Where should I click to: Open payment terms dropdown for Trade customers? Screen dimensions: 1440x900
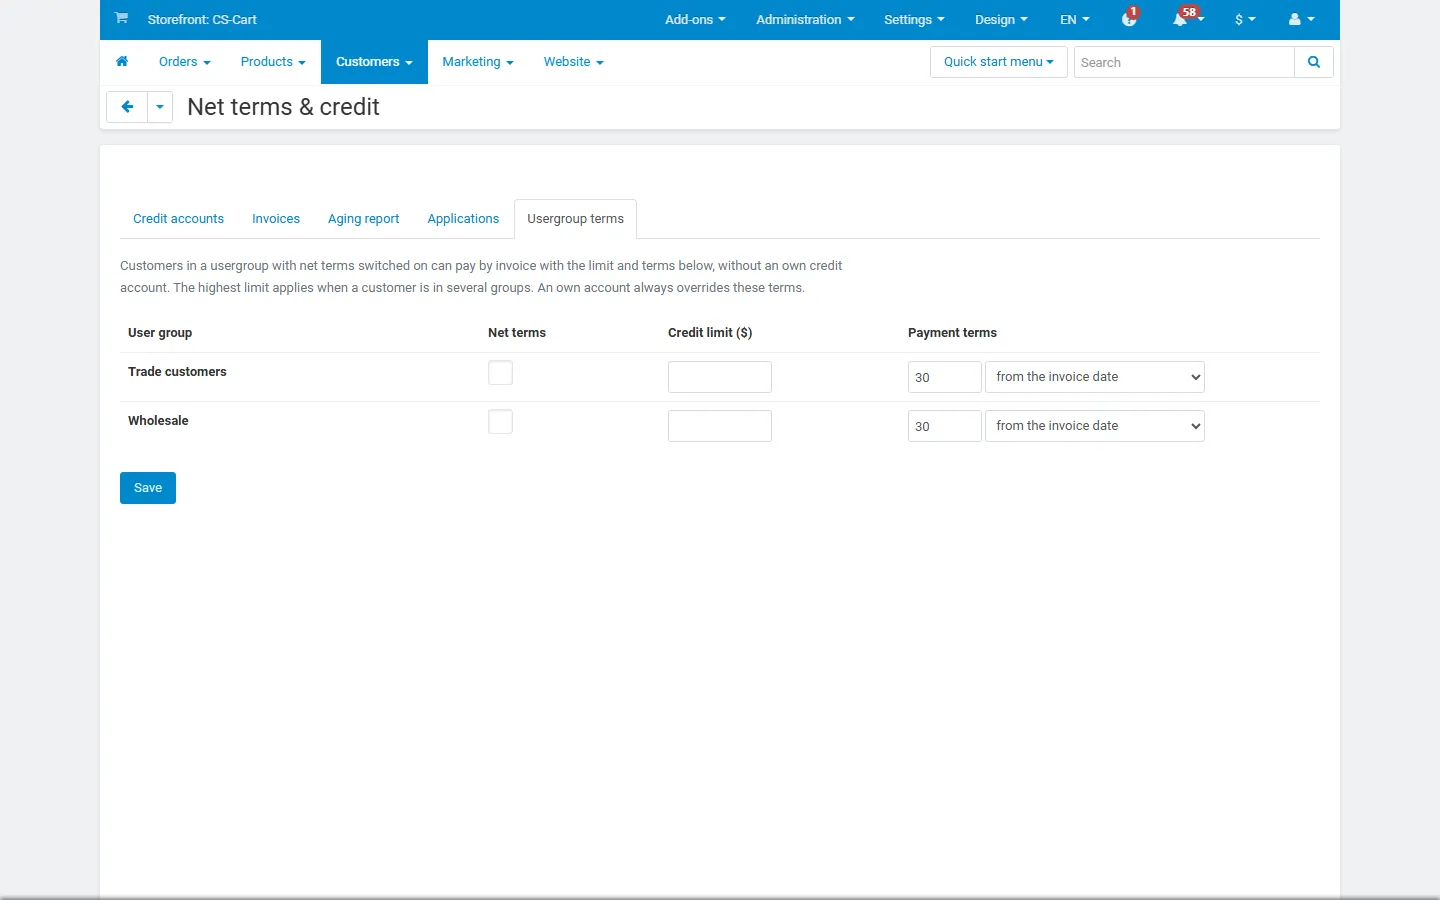tap(1095, 377)
